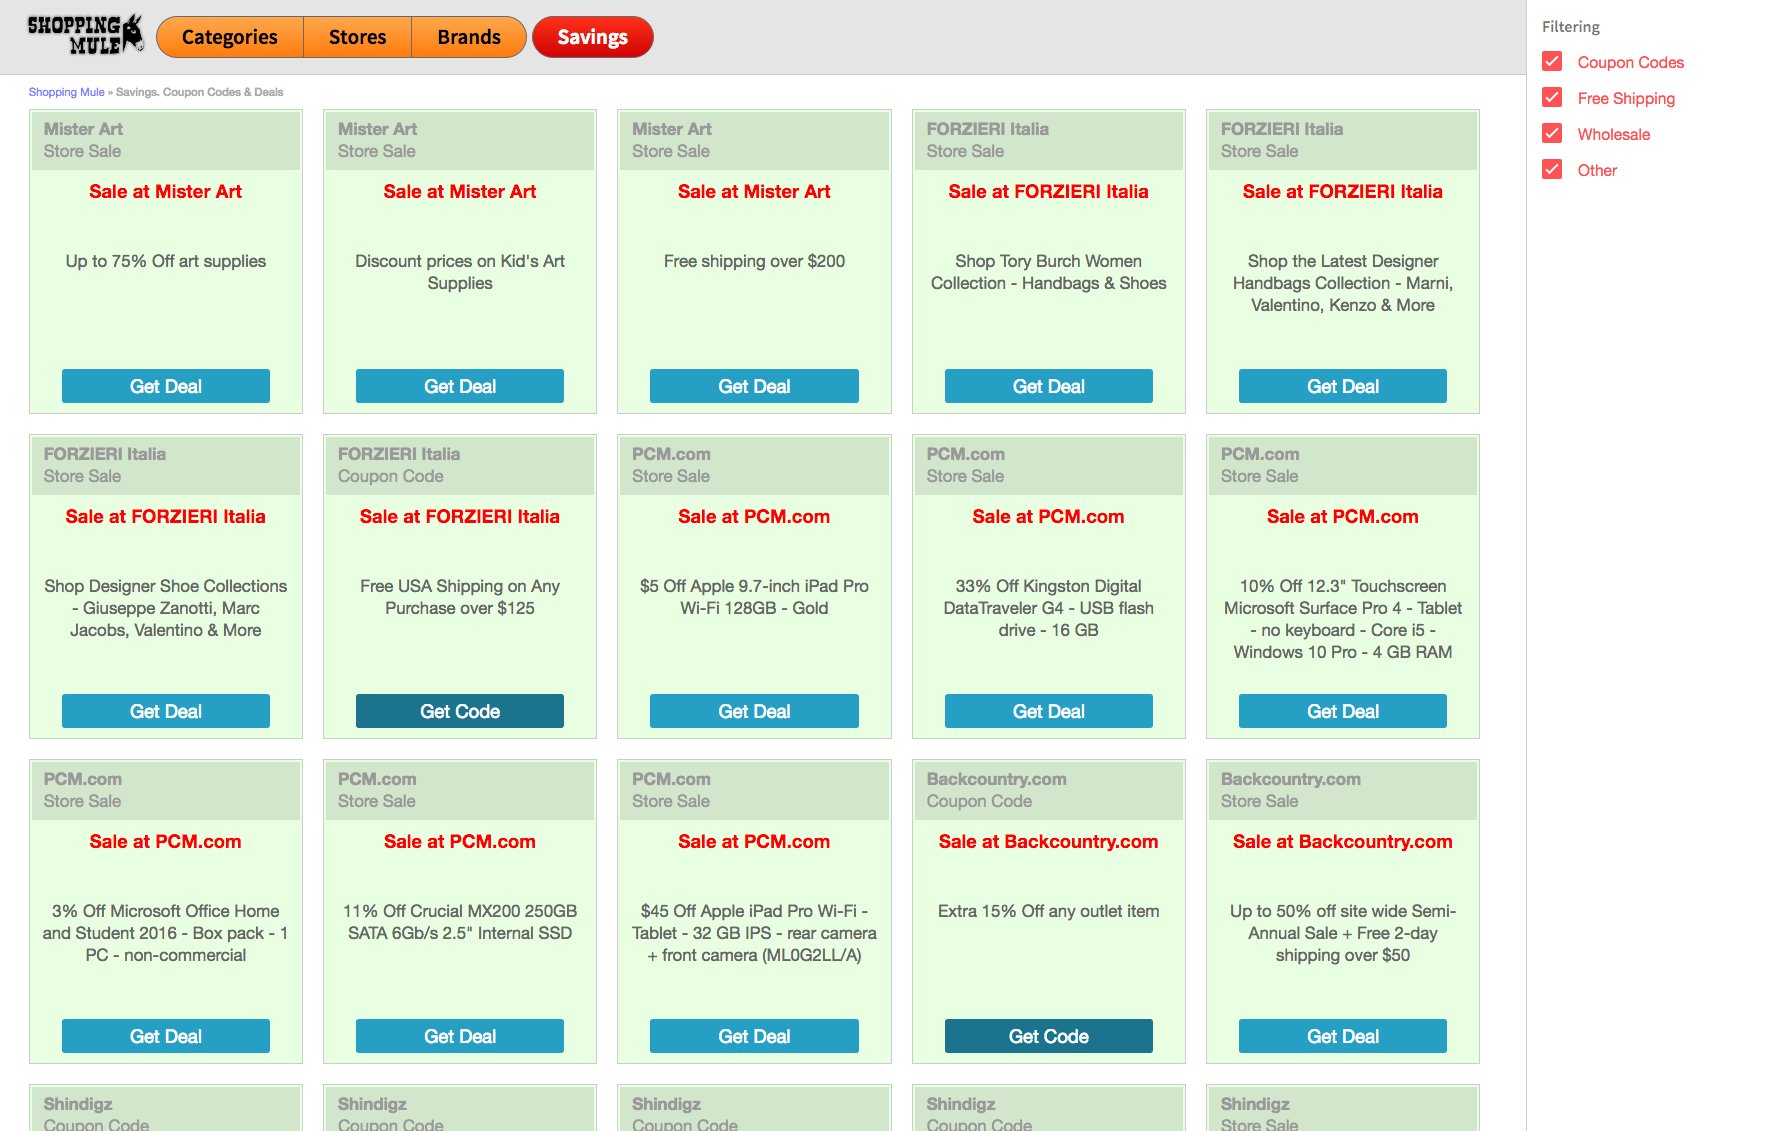Open sale title above Semi-Annual Sale offer
This screenshot has height=1131, width=1773.
click(1343, 842)
